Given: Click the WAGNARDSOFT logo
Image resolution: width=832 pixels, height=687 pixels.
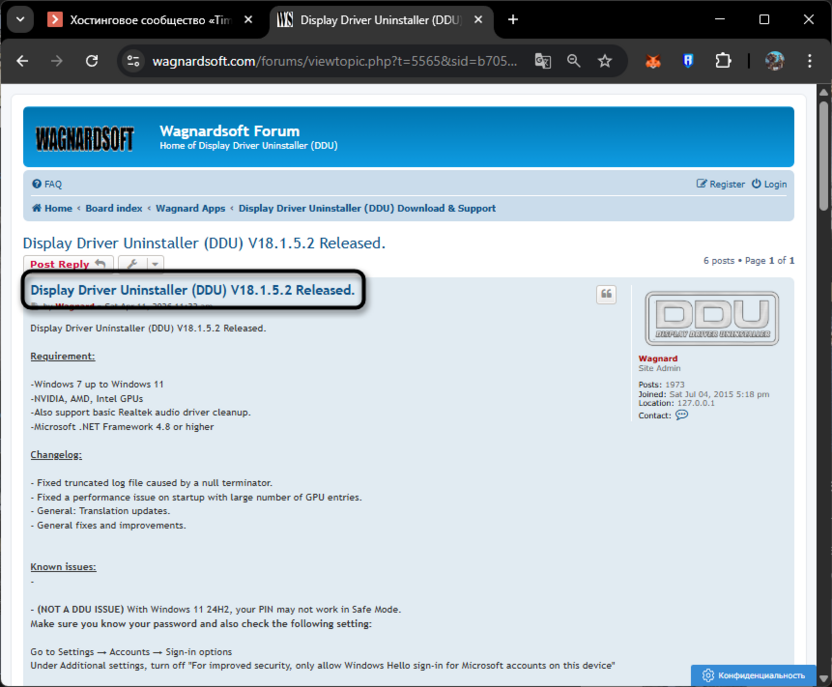Looking at the screenshot, I should coord(85,139).
